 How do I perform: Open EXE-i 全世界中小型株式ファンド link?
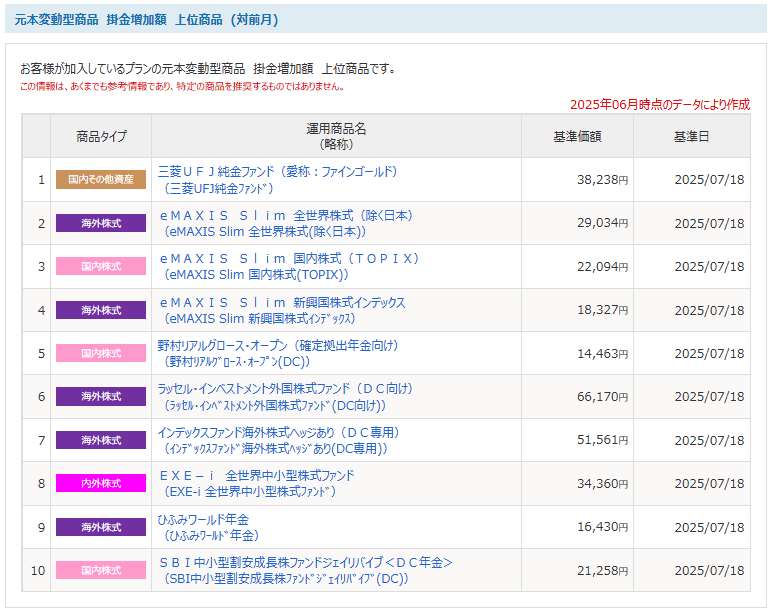coord(256,484)
